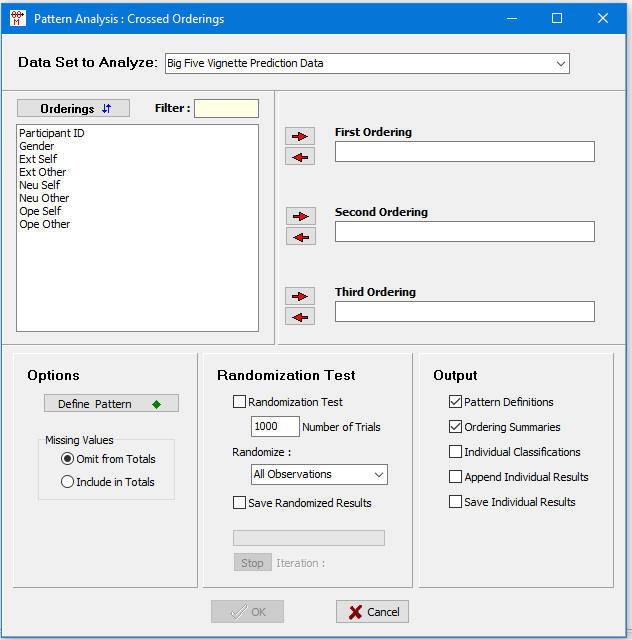Click left arrow to remove First Ordering
This screenshot has width=632, height=640.
point(299,157)
